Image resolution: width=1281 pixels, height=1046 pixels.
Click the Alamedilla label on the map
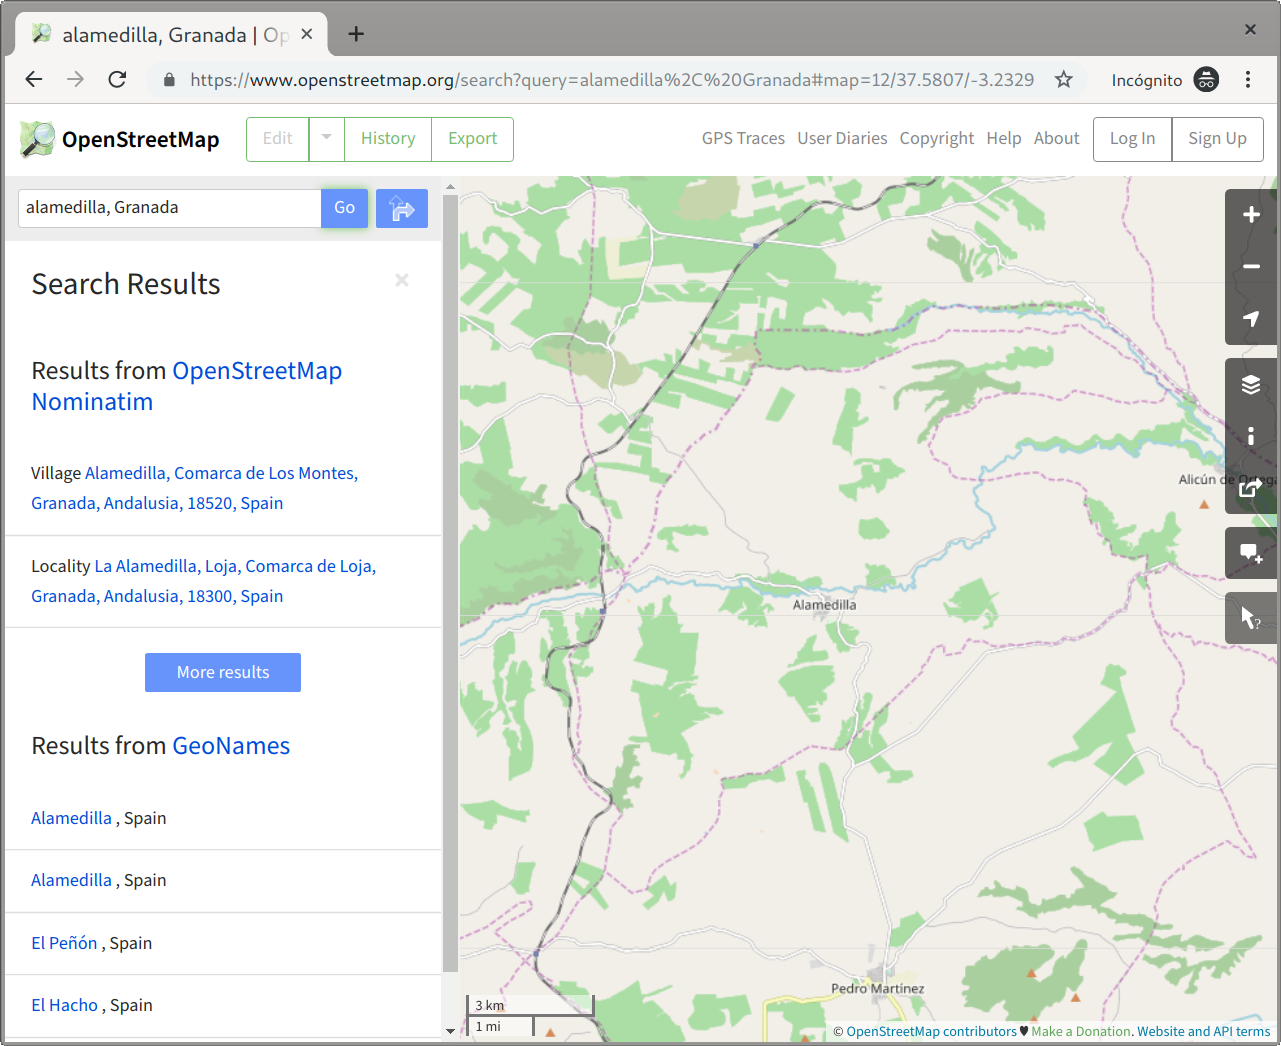[x=824, y=605]
